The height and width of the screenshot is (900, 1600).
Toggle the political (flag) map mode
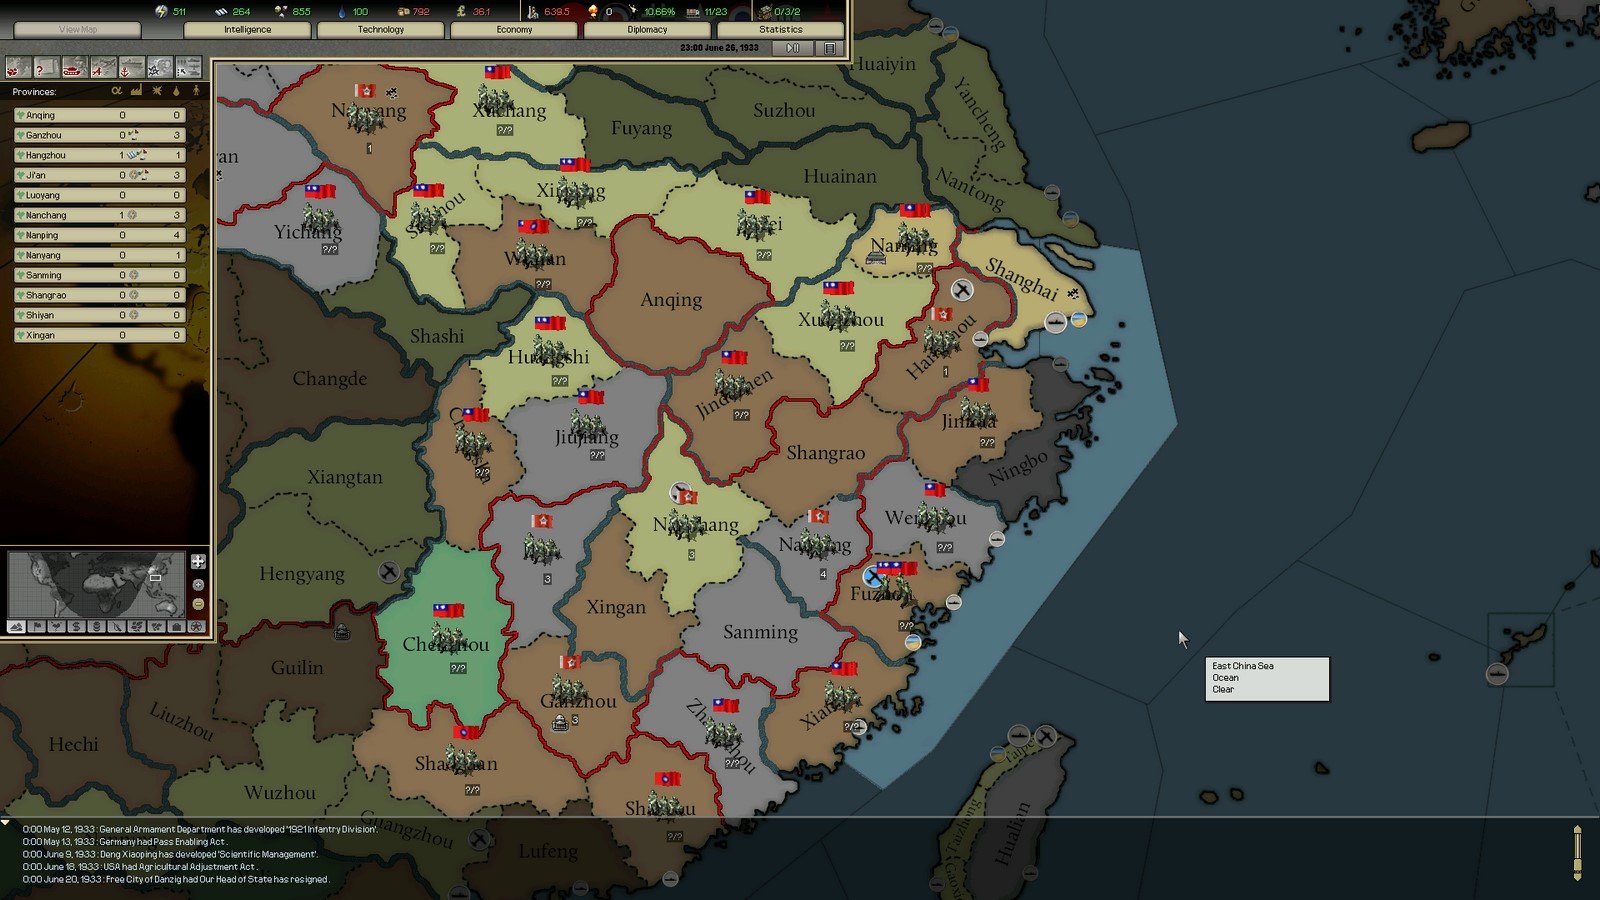pos(37,627)
